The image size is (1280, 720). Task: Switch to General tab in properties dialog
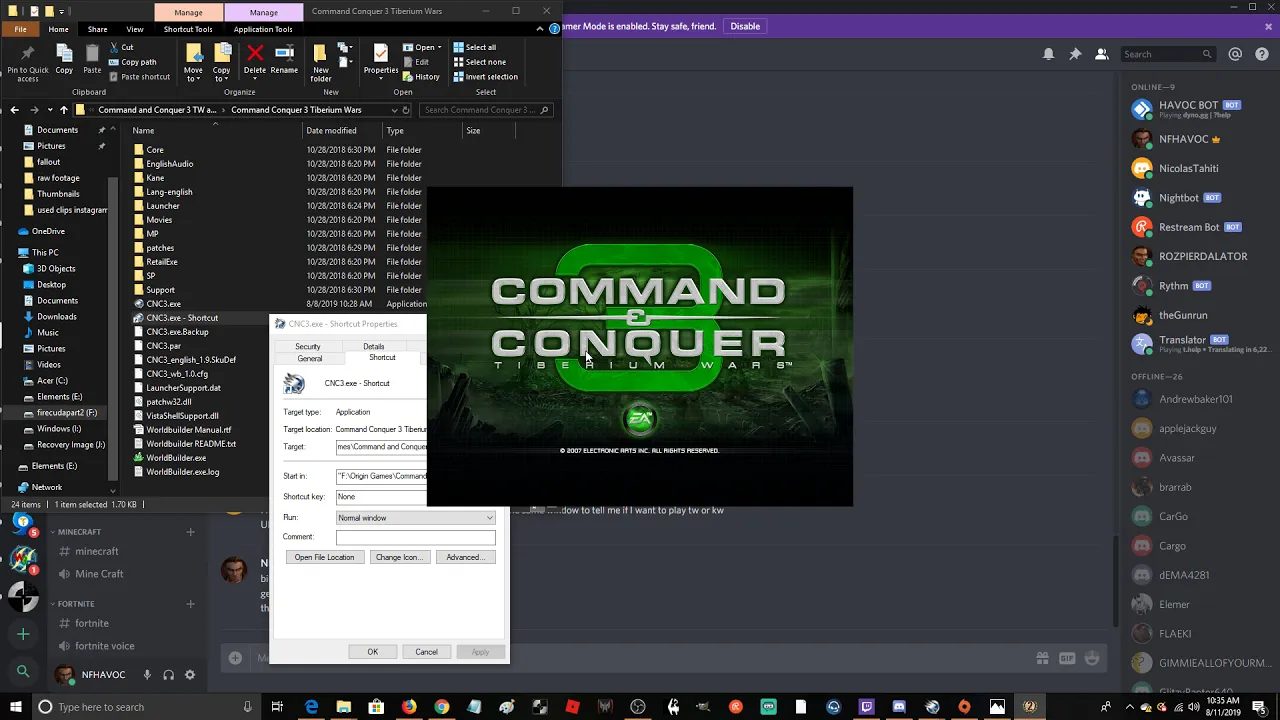point(310,358)
